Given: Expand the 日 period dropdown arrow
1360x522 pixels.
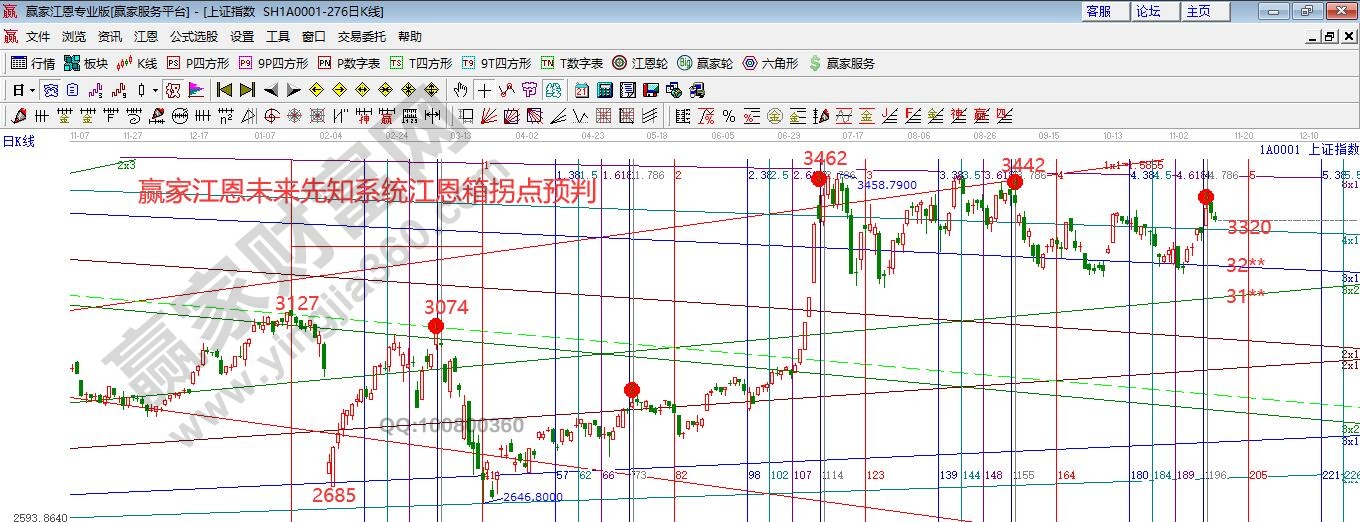Looking at the screenshot, I should pos(33,90).
